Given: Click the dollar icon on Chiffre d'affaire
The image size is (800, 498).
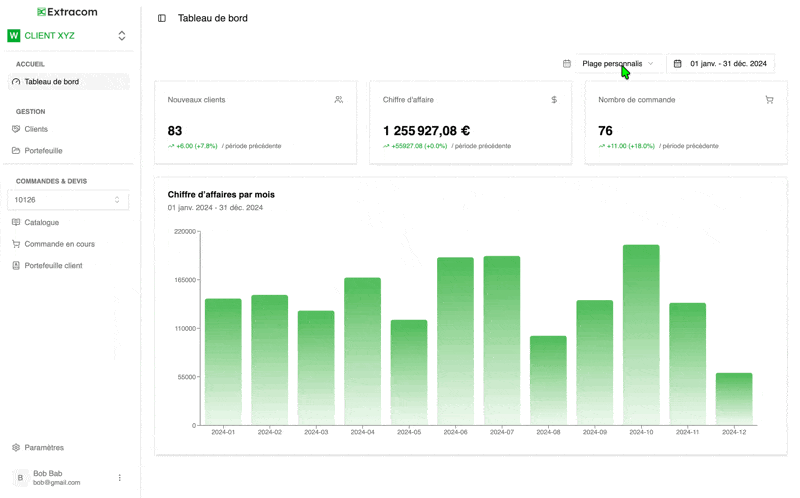Looking at the screenshot, I should coord(554,100).
